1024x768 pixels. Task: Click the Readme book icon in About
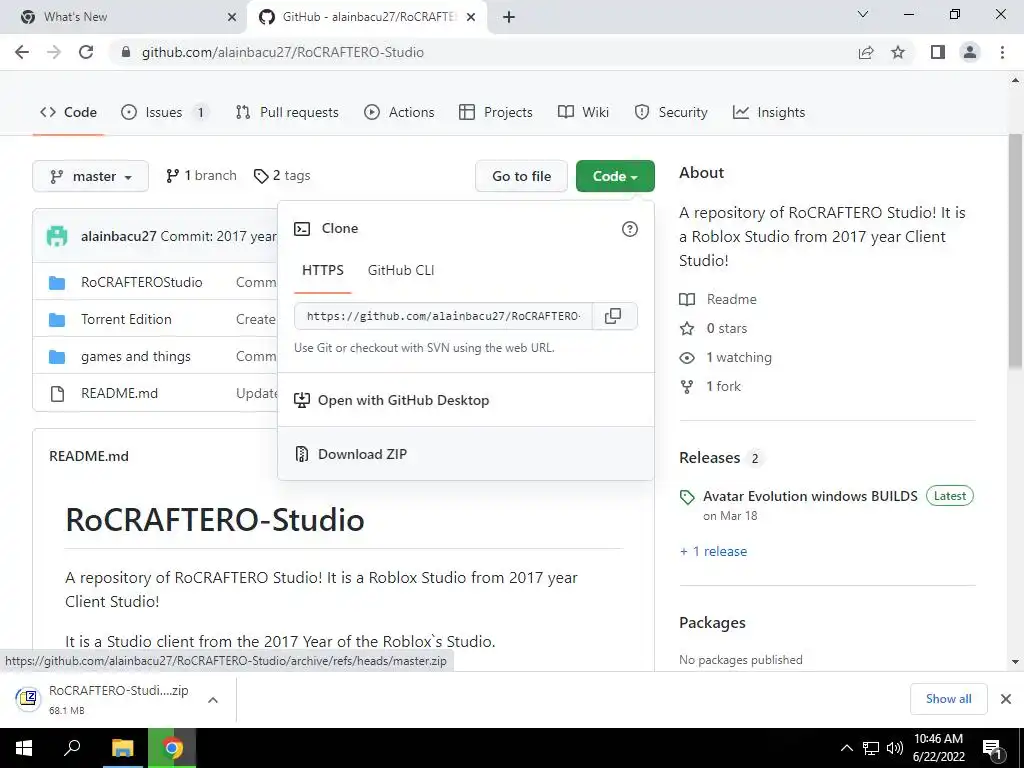[687, 300]
